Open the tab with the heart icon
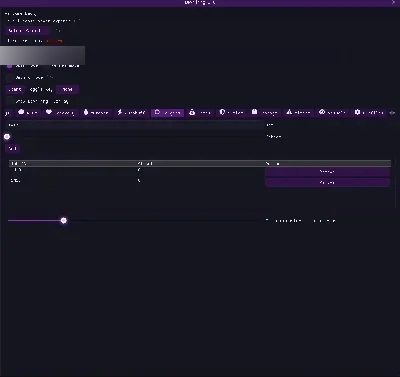 coord(61,113)
